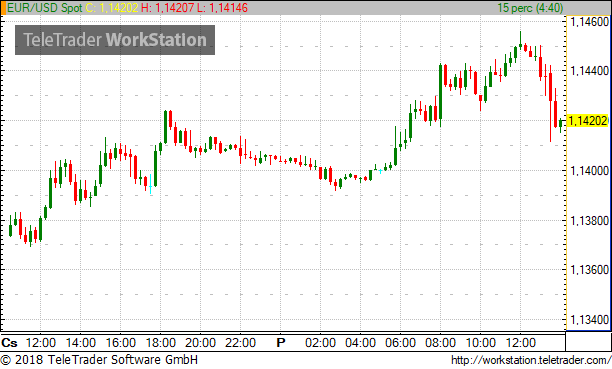The image size is (612, 369).
Task: Click the cyan doji candle near 17:30
Action: coord(151,184)
